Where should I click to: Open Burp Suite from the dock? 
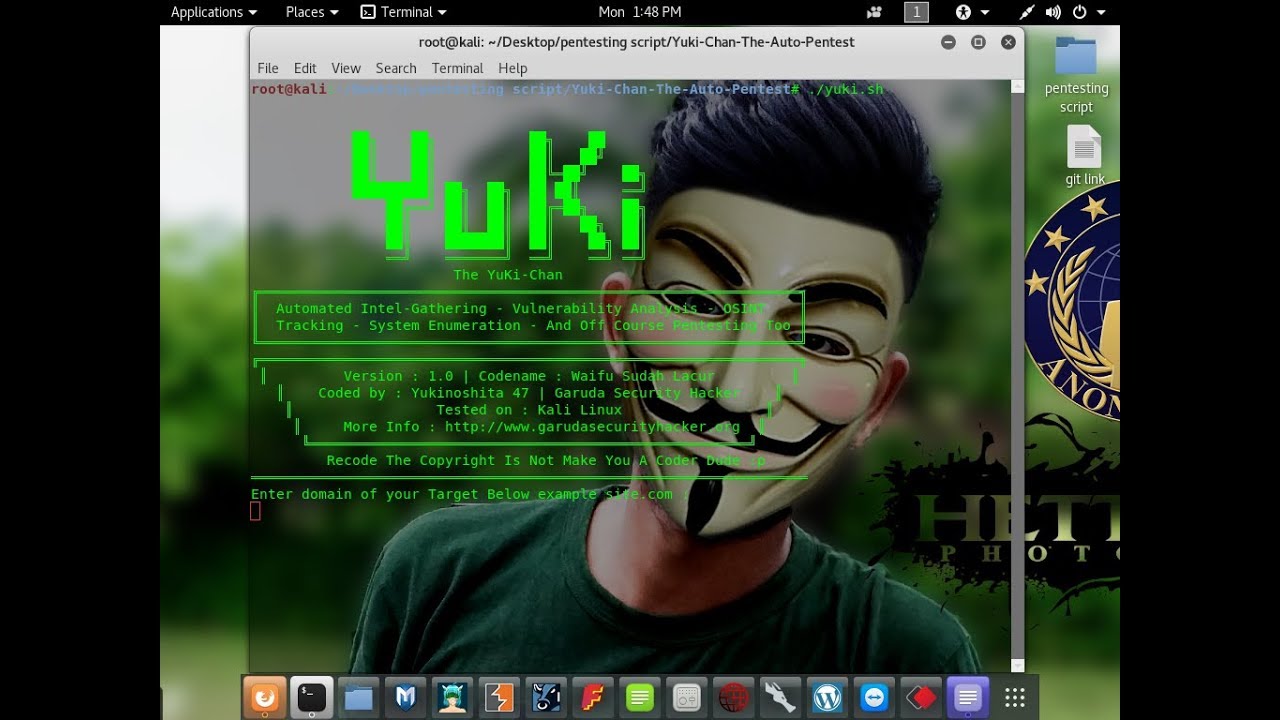[x=499, y=697]
